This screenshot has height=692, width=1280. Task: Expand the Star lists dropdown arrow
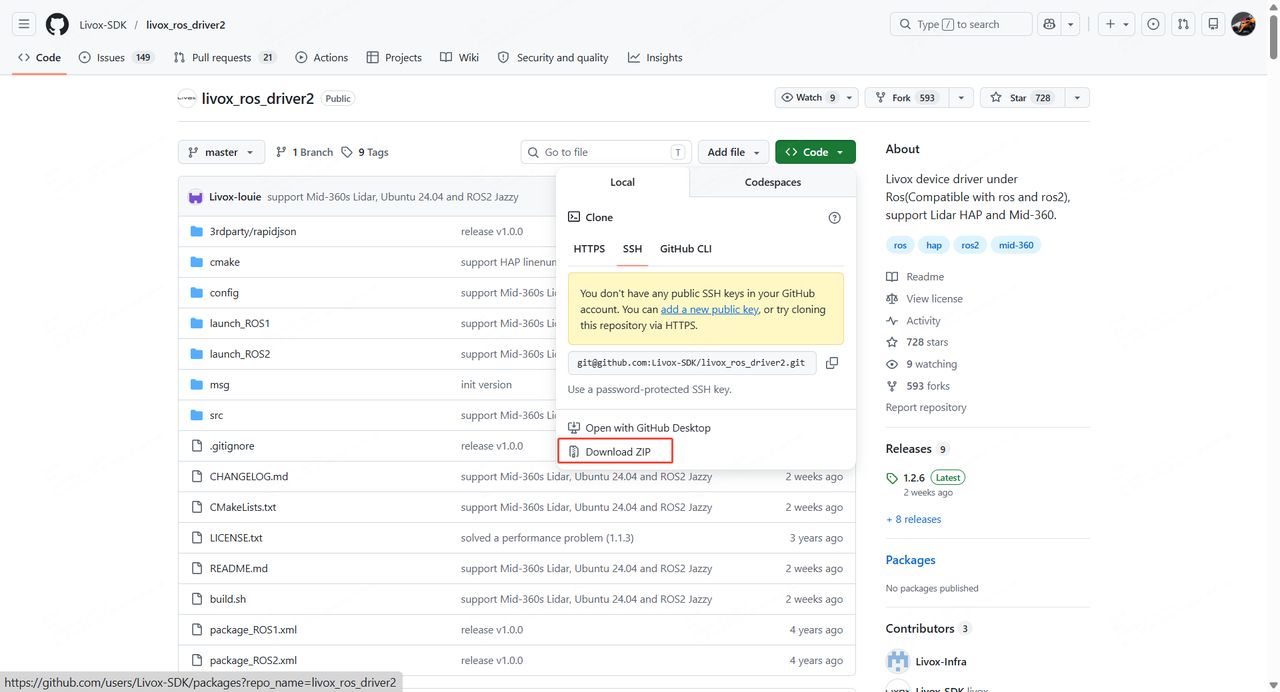click(1077, 98)
